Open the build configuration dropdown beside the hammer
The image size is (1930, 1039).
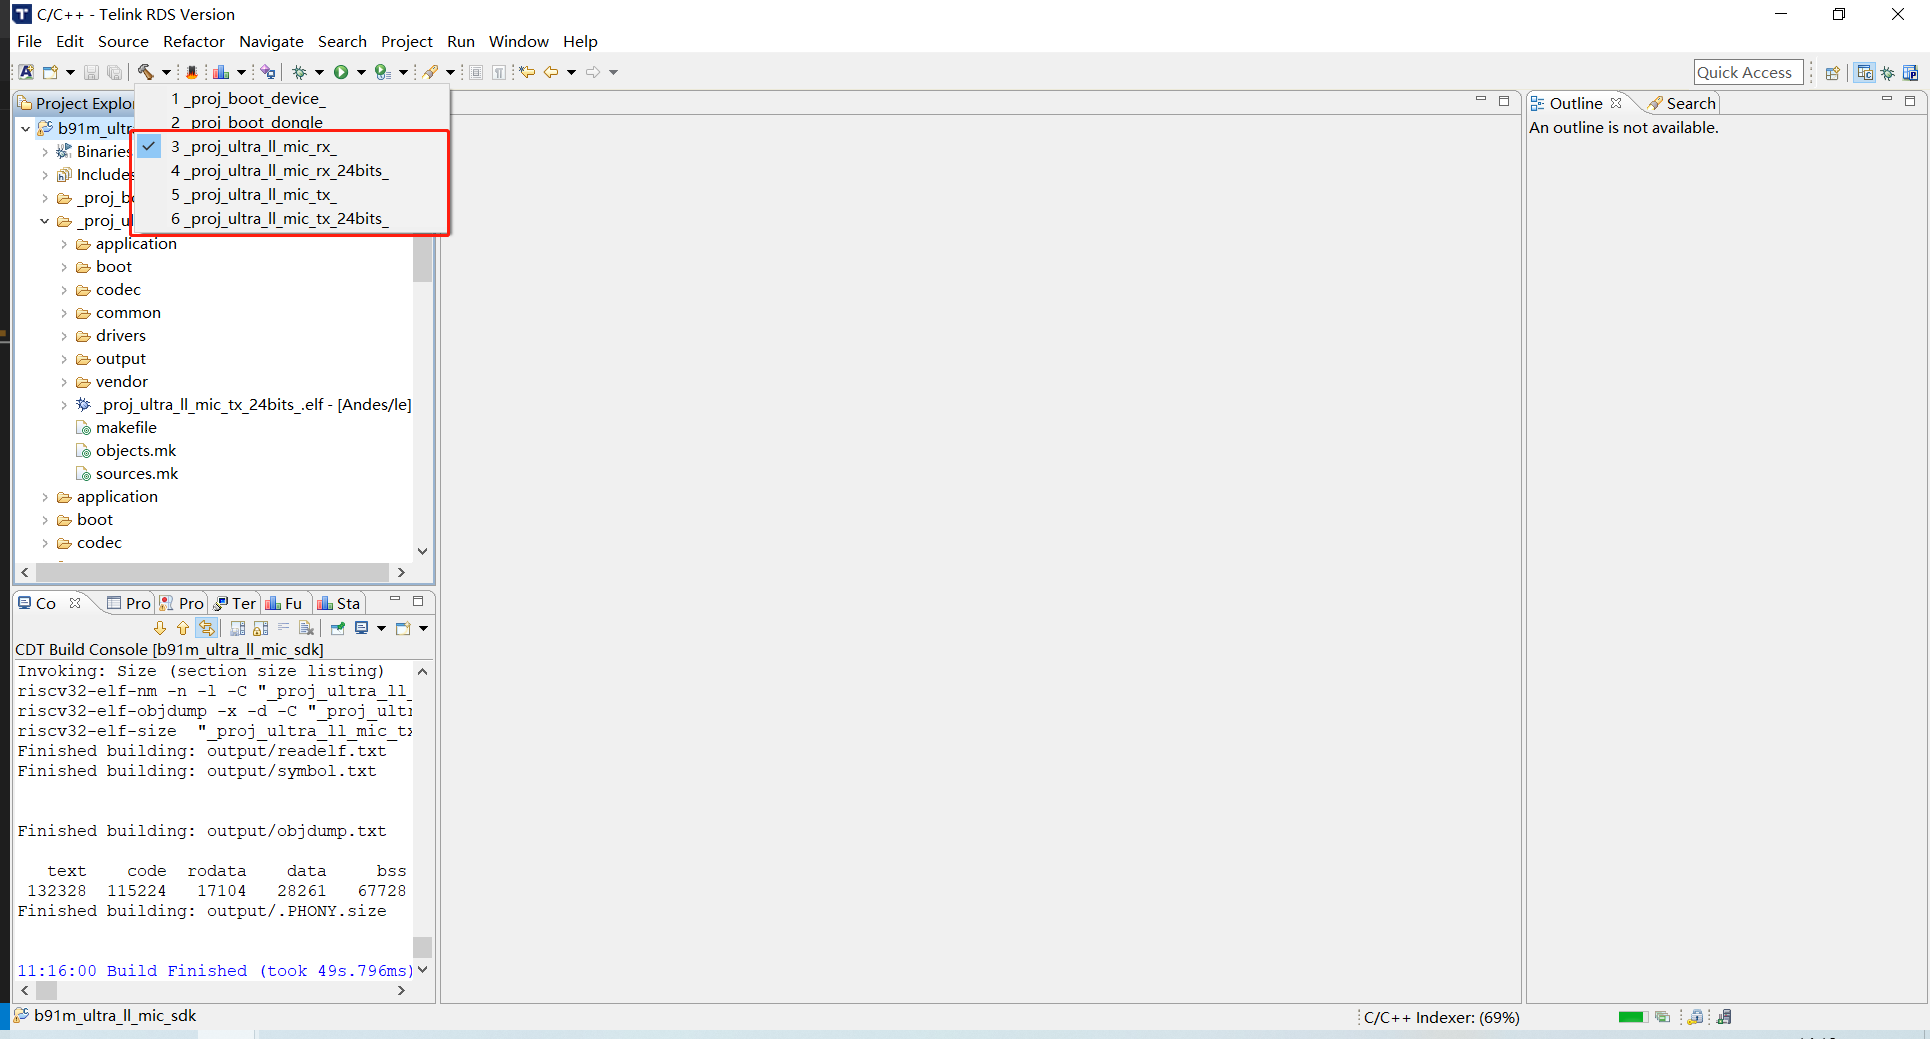[166, 72]
